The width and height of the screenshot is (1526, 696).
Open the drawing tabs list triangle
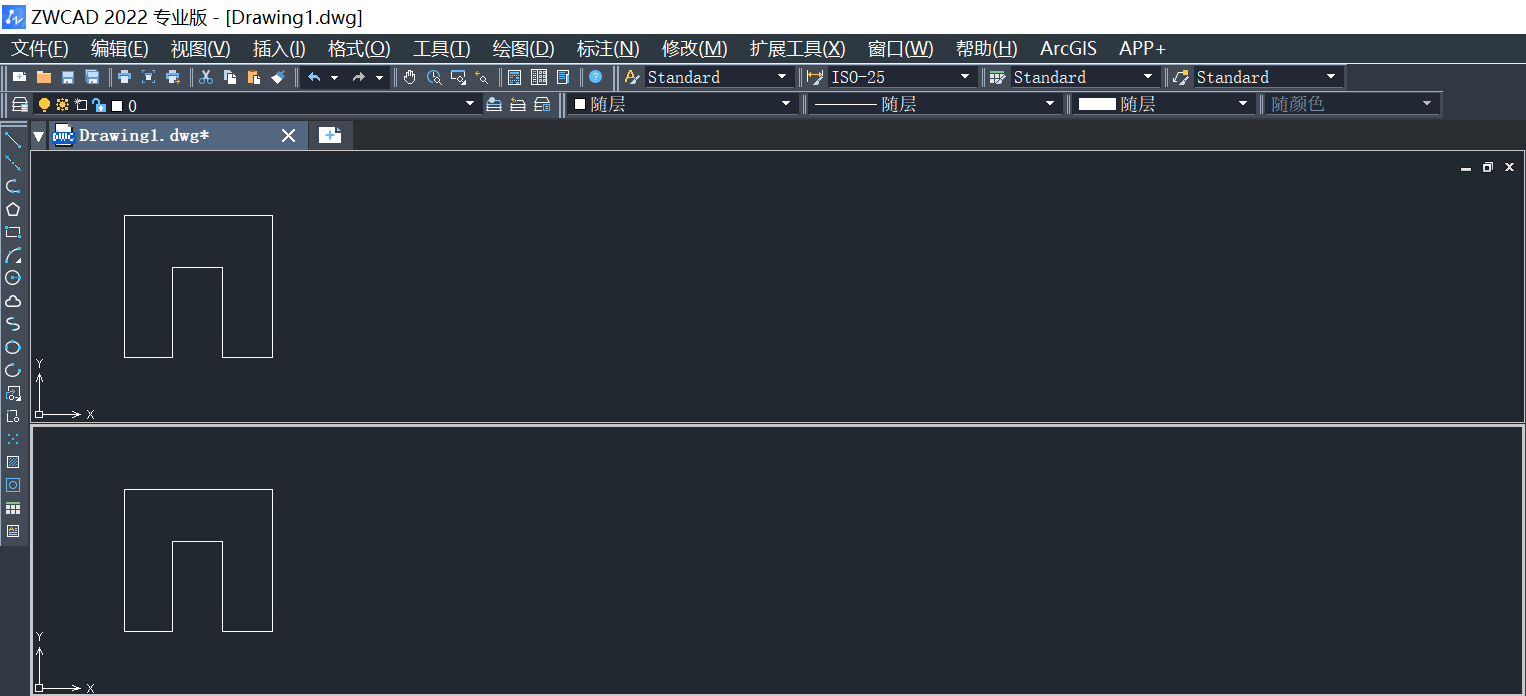[39, 136]
